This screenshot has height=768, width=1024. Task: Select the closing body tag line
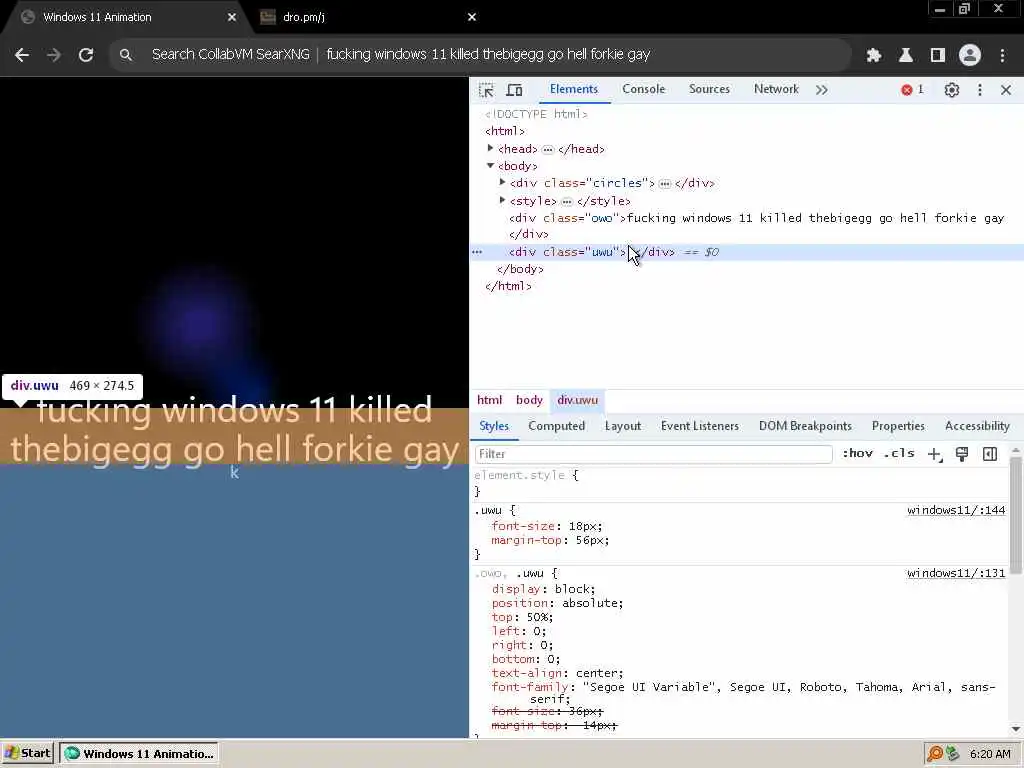pos(520,269)
